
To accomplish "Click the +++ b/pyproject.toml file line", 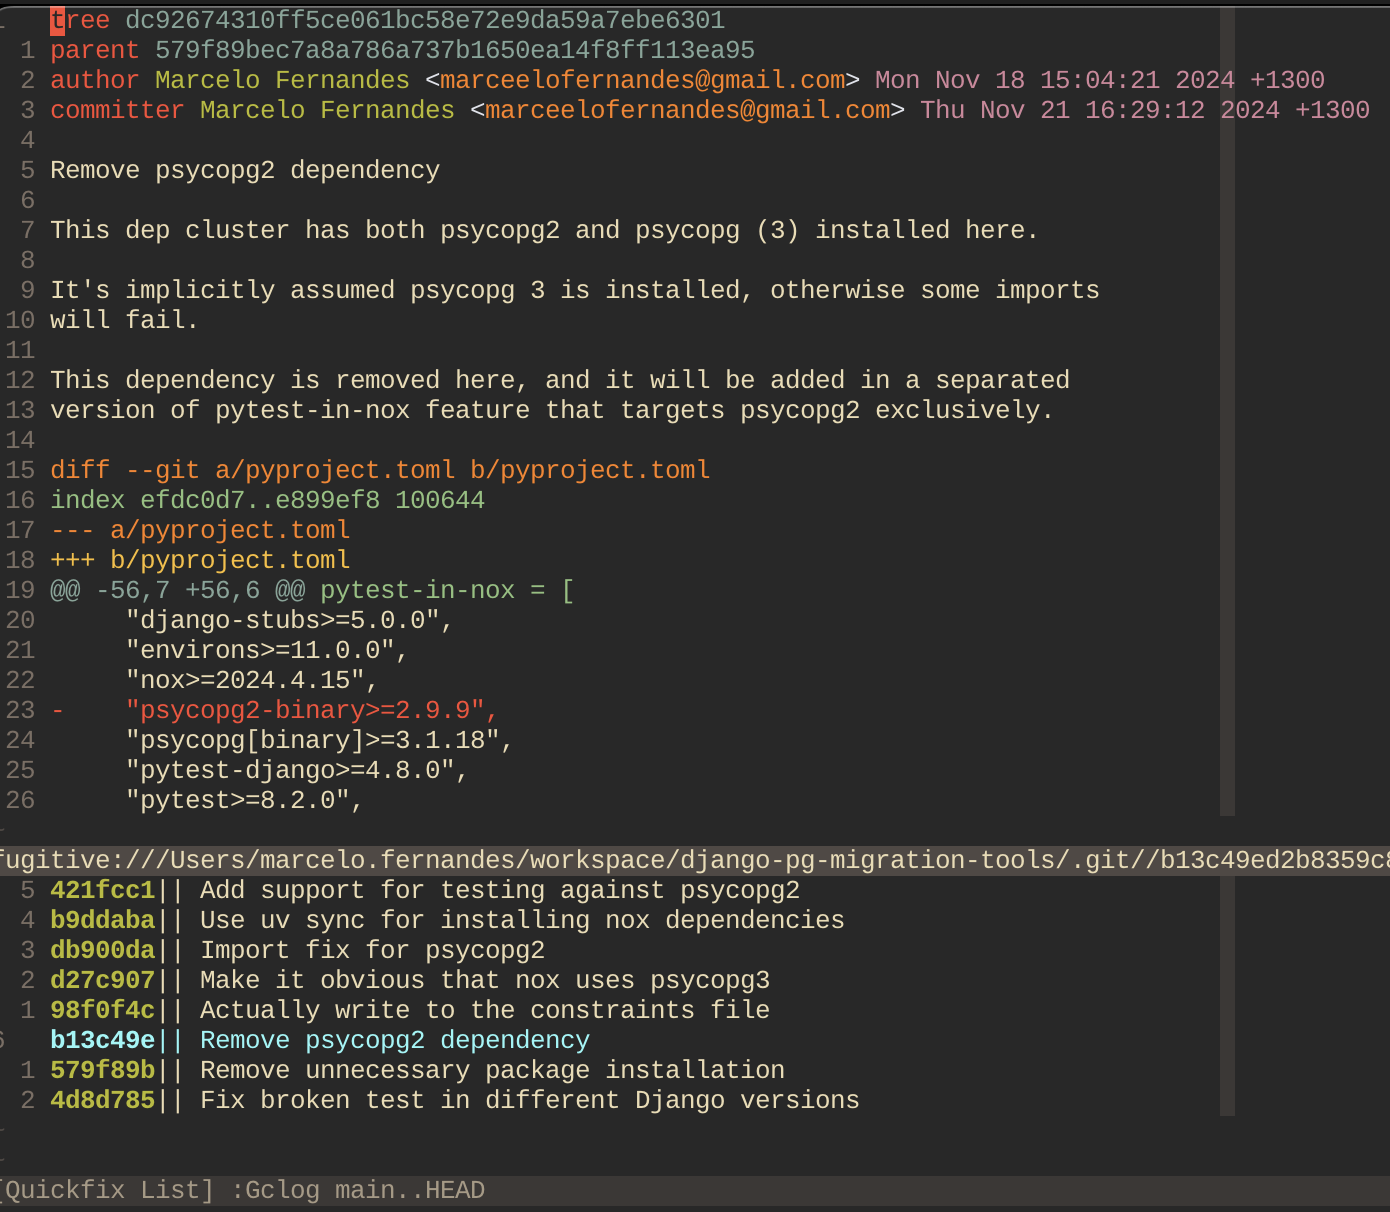I will pos(200,560).
